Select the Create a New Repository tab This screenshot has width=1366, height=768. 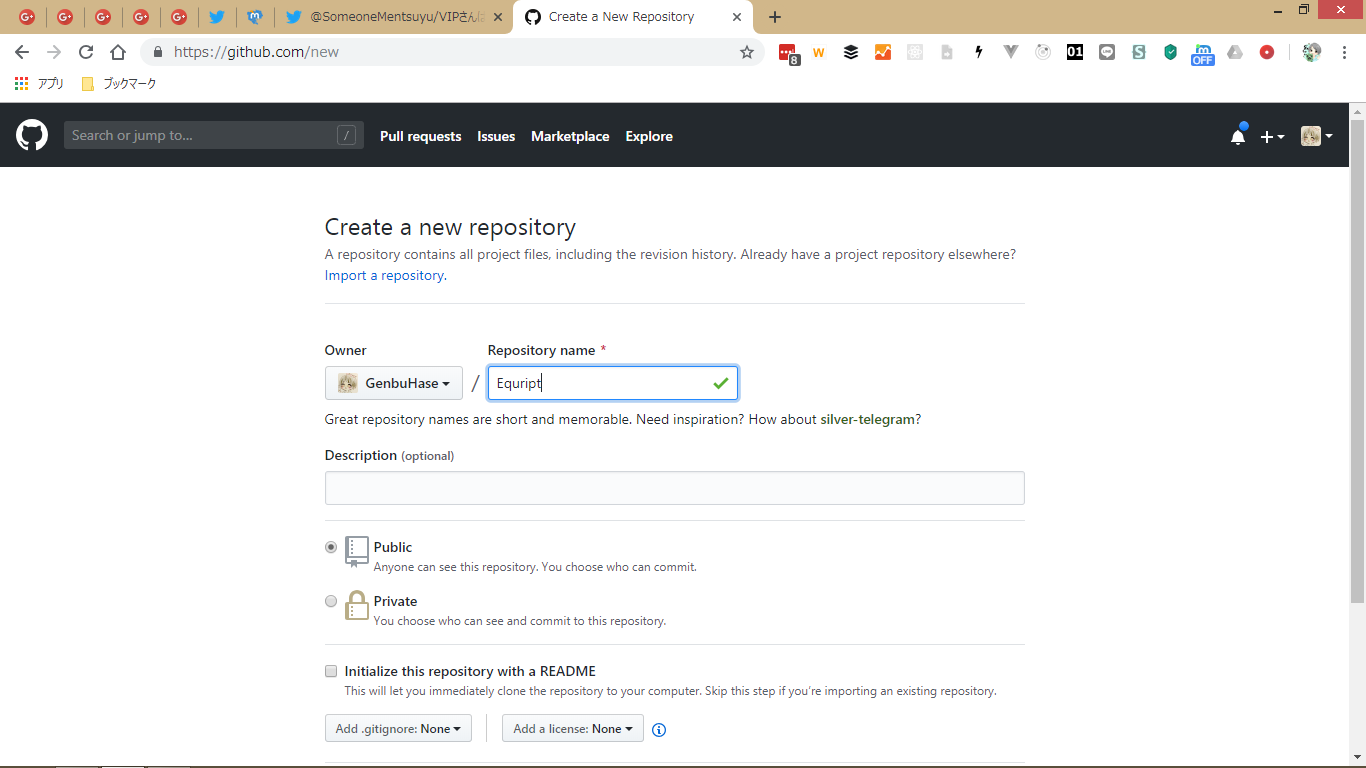[x=633, y=17]
